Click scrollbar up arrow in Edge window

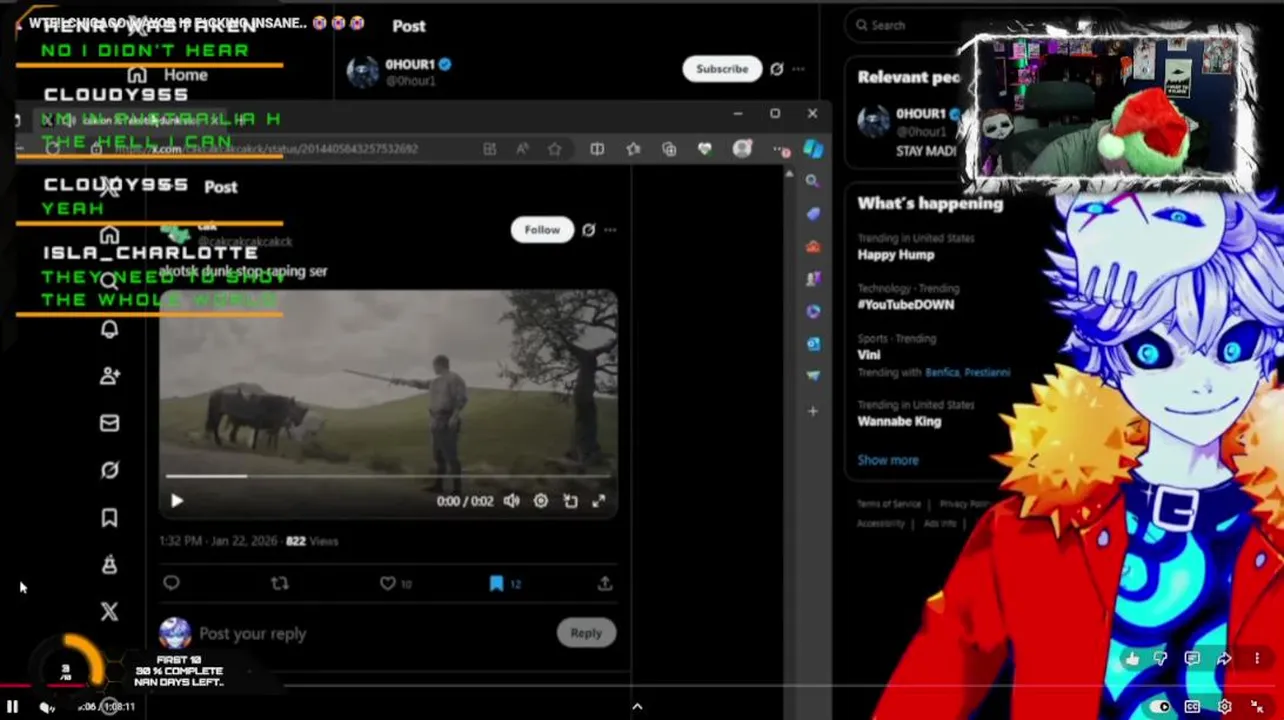pos(789,175)
